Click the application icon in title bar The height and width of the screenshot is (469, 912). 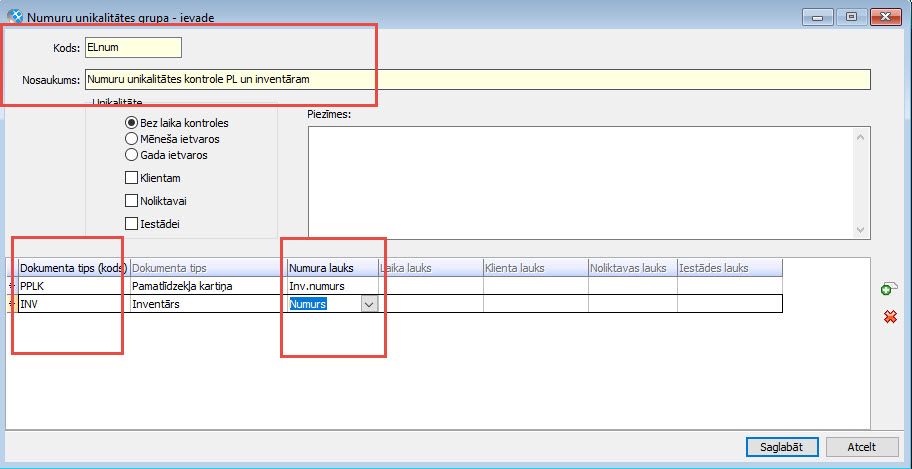click(15, 16)
